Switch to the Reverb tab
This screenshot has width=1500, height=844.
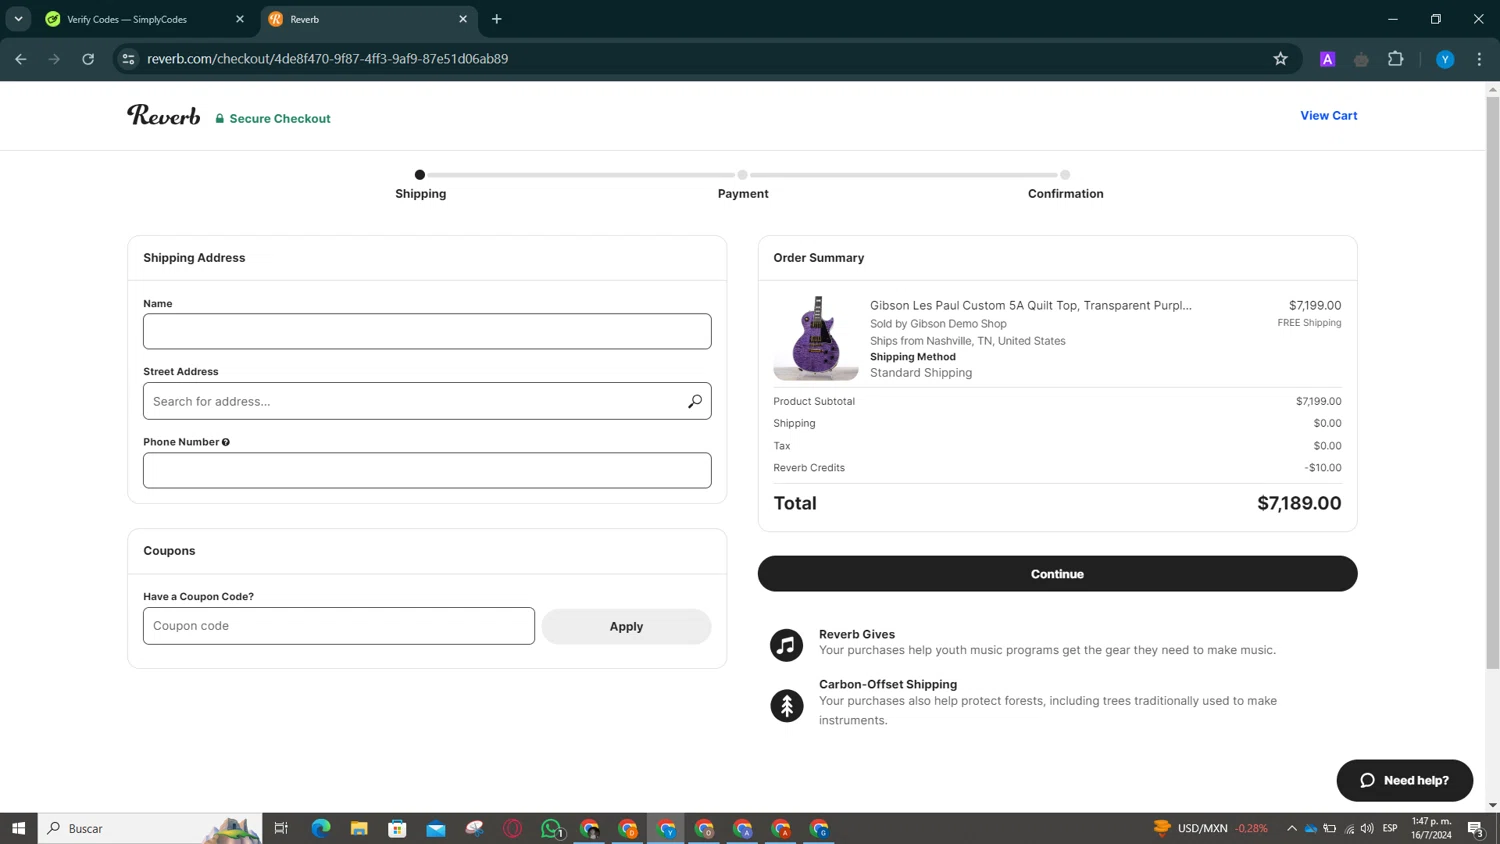368,19
